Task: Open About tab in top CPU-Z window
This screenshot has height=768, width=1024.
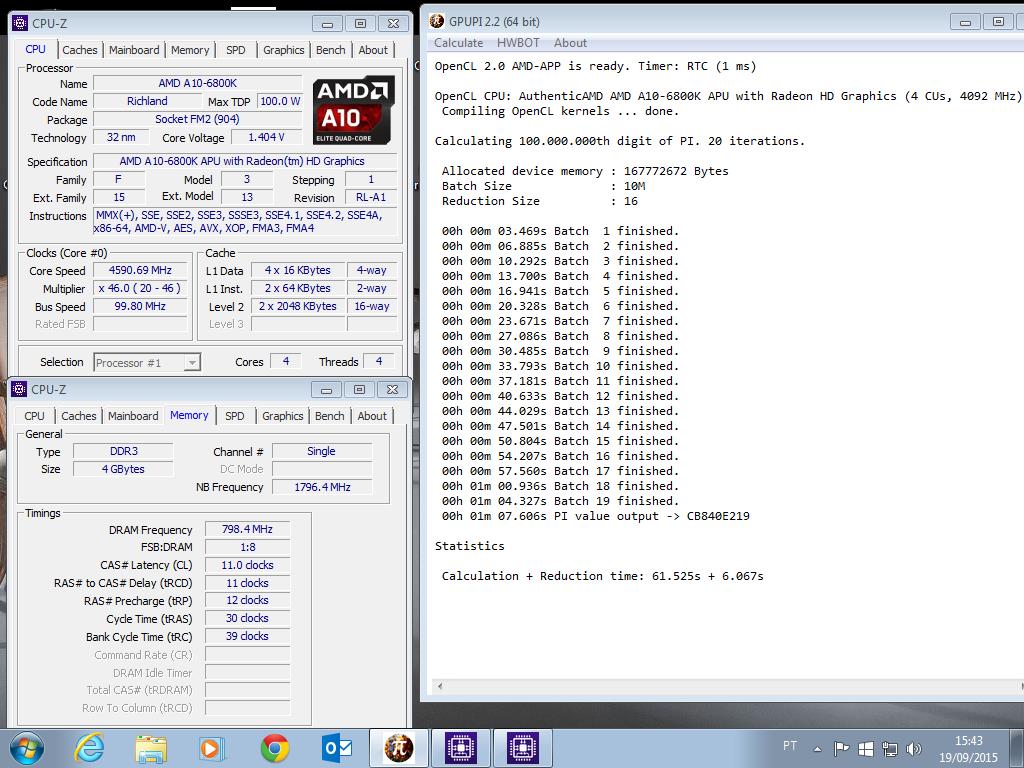Action: click(373, 50)
